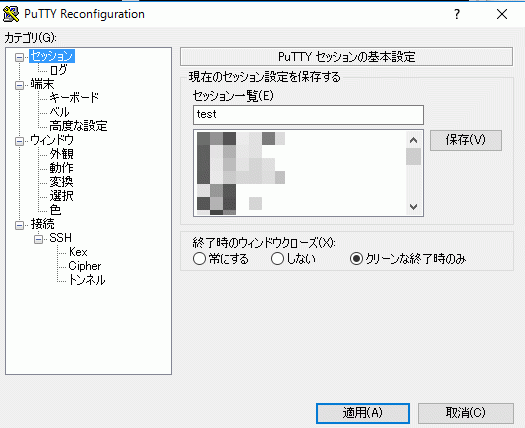Screen dimensions: 525x428
Task: Close the PuTTY Reconfiguration dialog
Action: coord(502,14)
